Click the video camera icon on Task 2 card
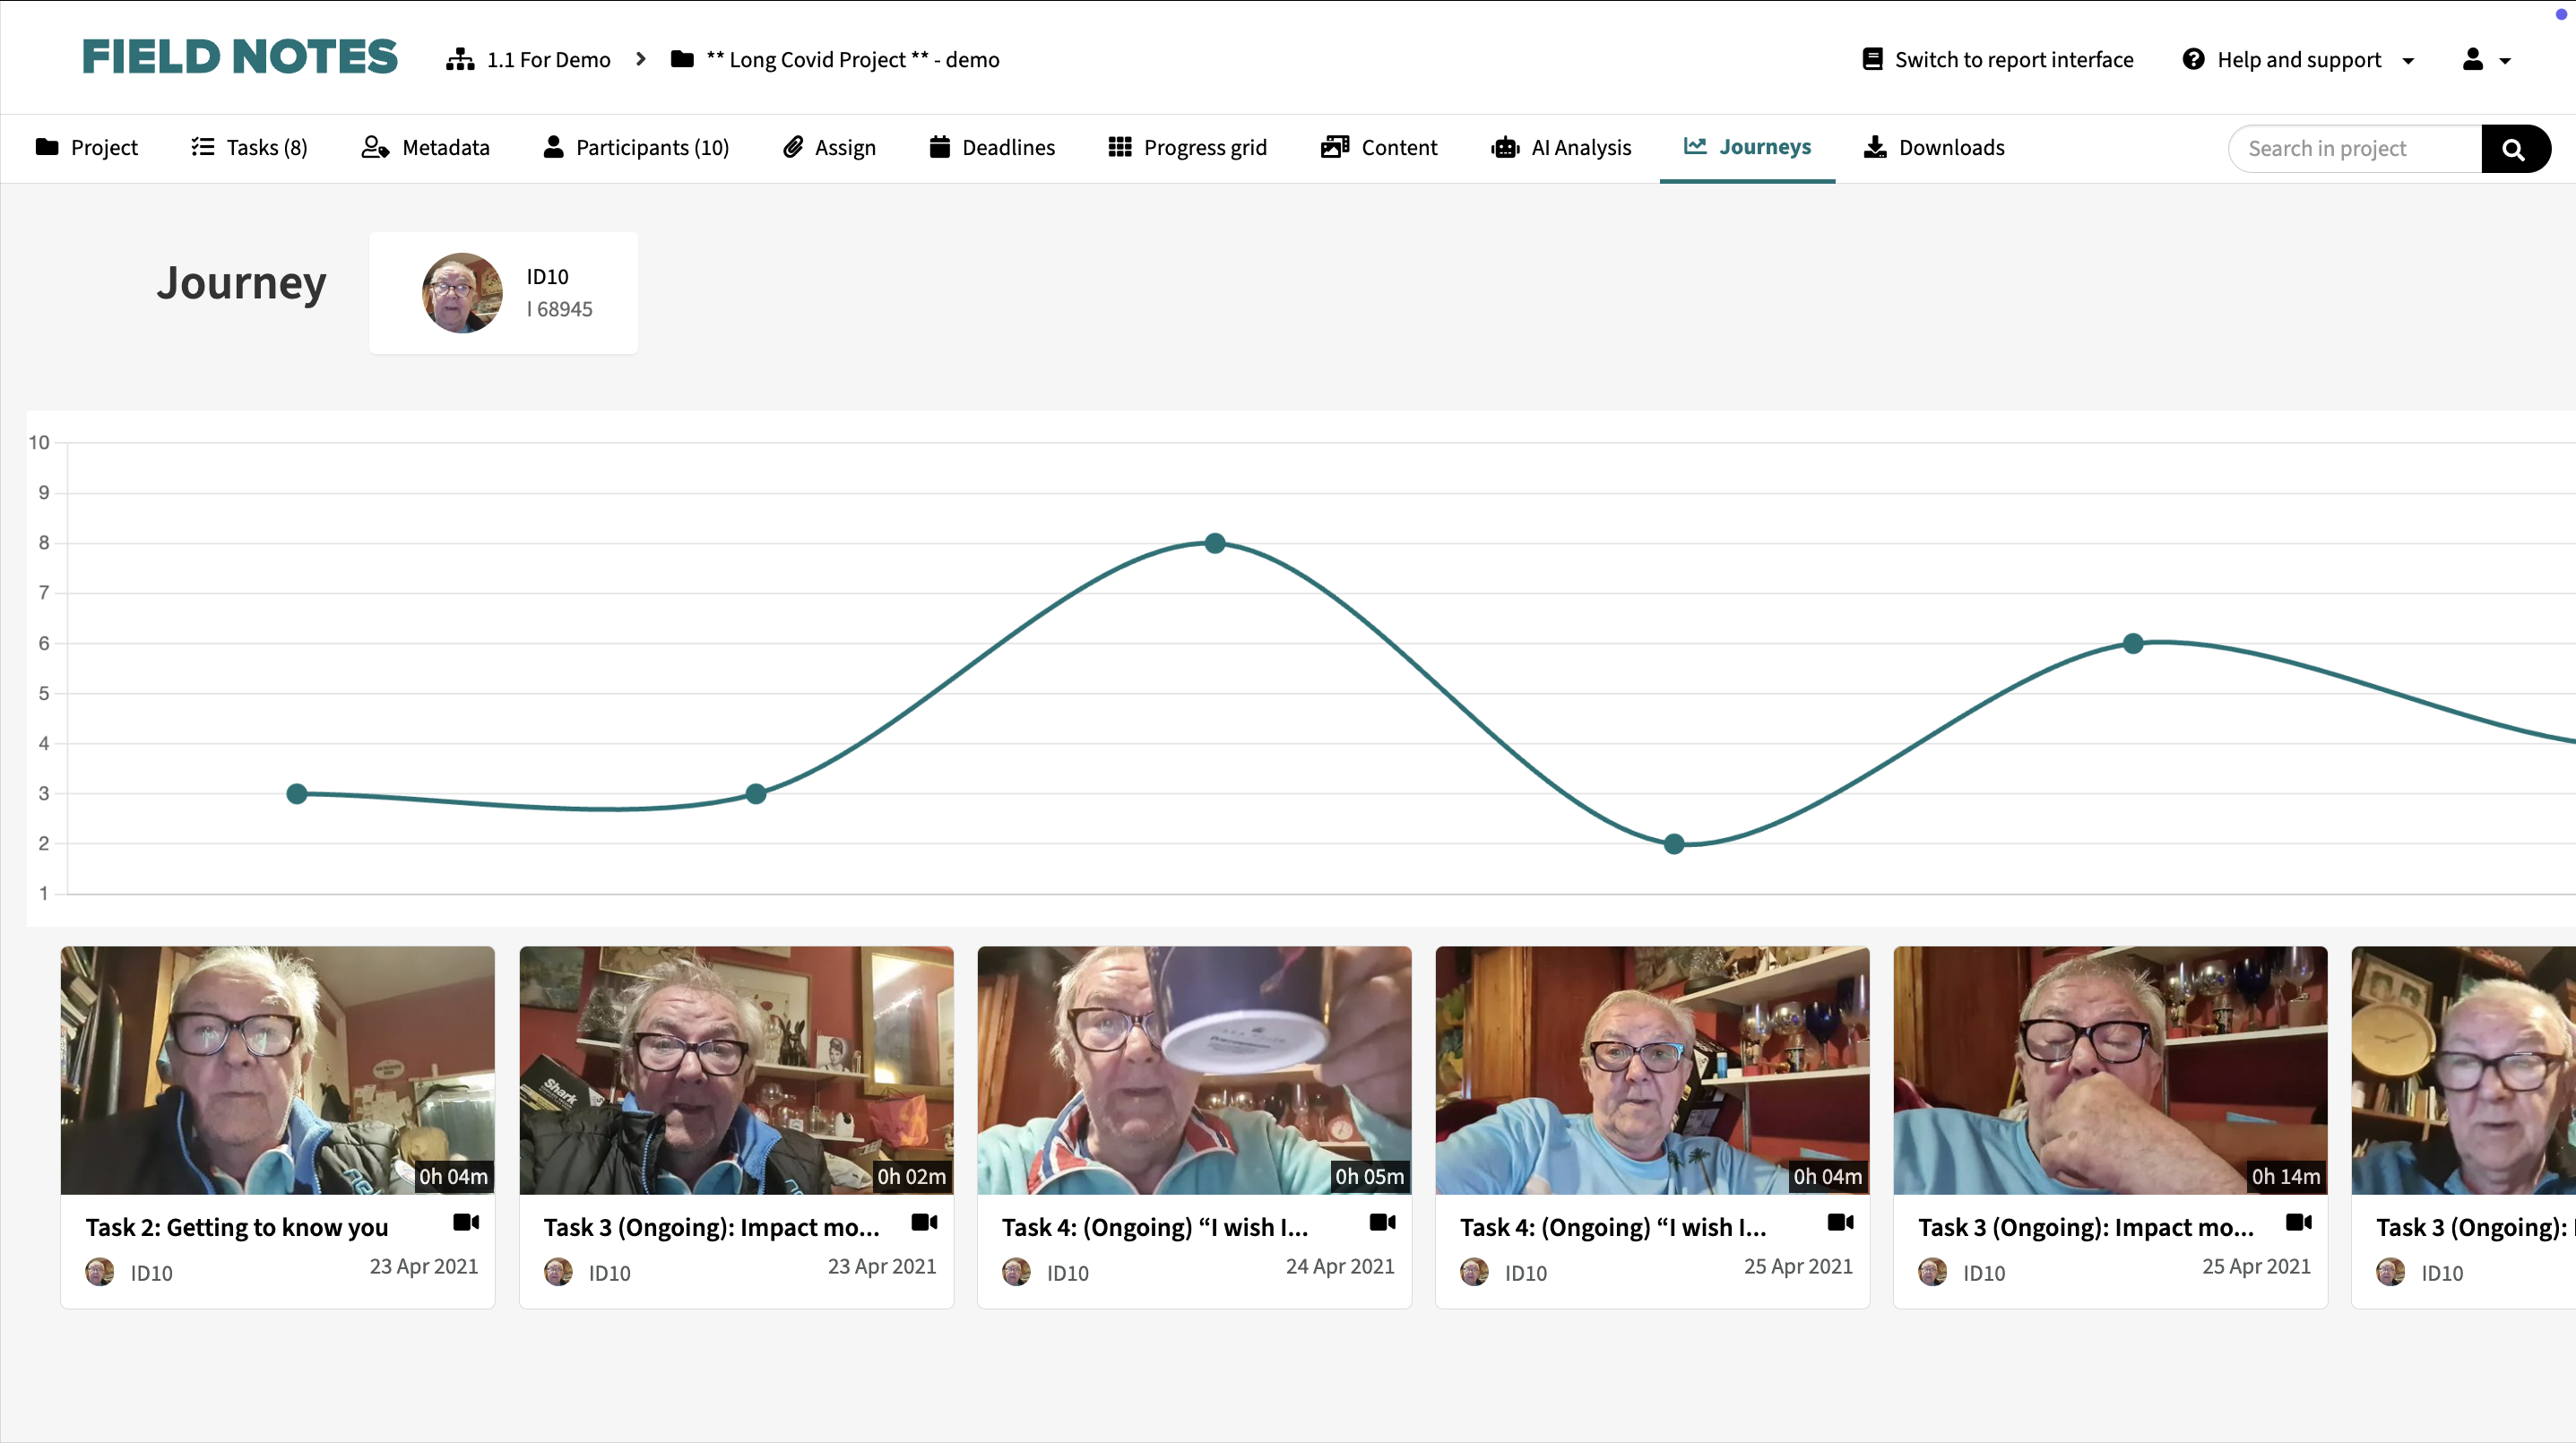The image size is (2576, 1443). (x=464, y=1222)
